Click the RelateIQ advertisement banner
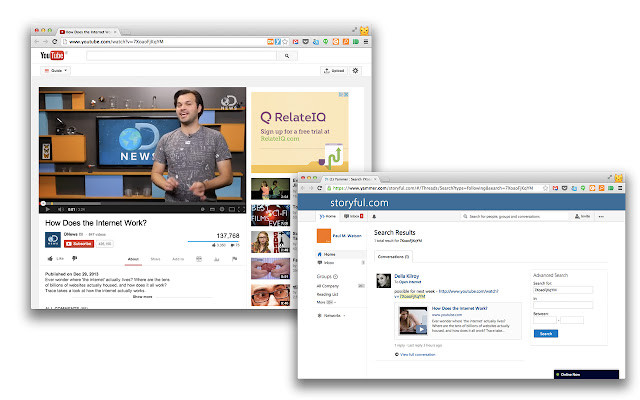The height and width of the screenshot is (400, 640). [300, 132]
